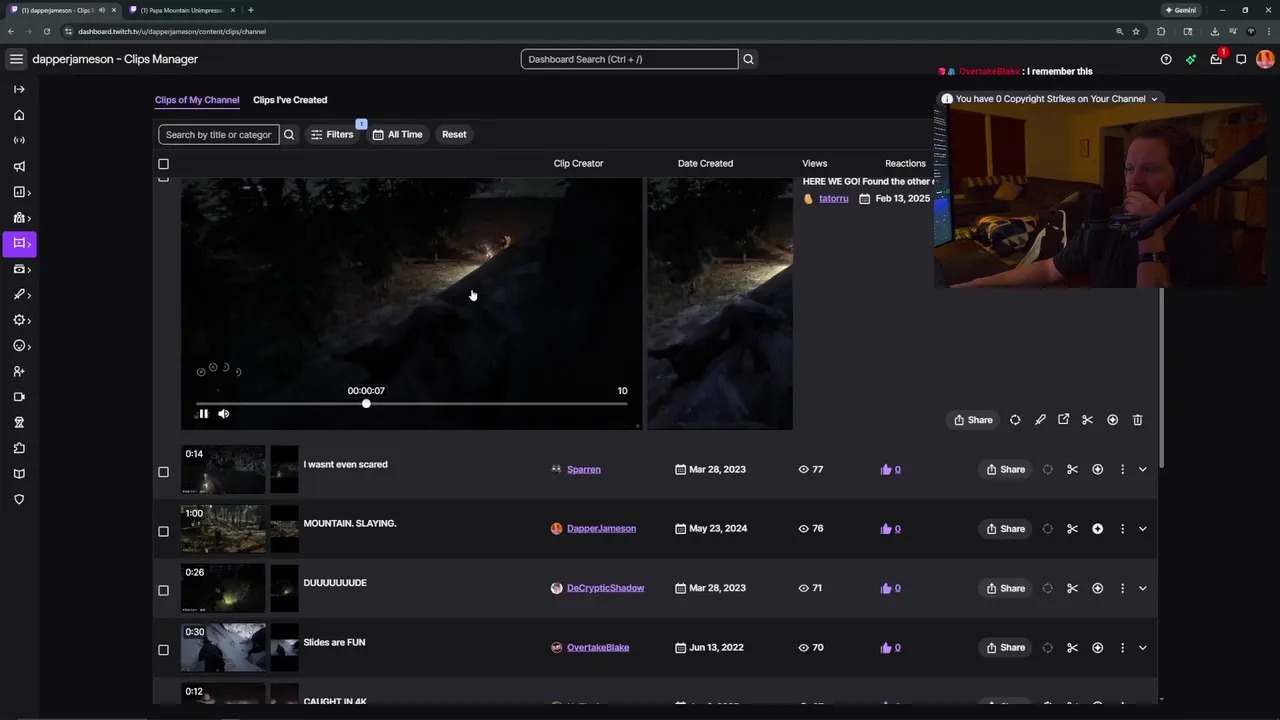Tick the select-all clips checkbox in header

tap(164, 164)
